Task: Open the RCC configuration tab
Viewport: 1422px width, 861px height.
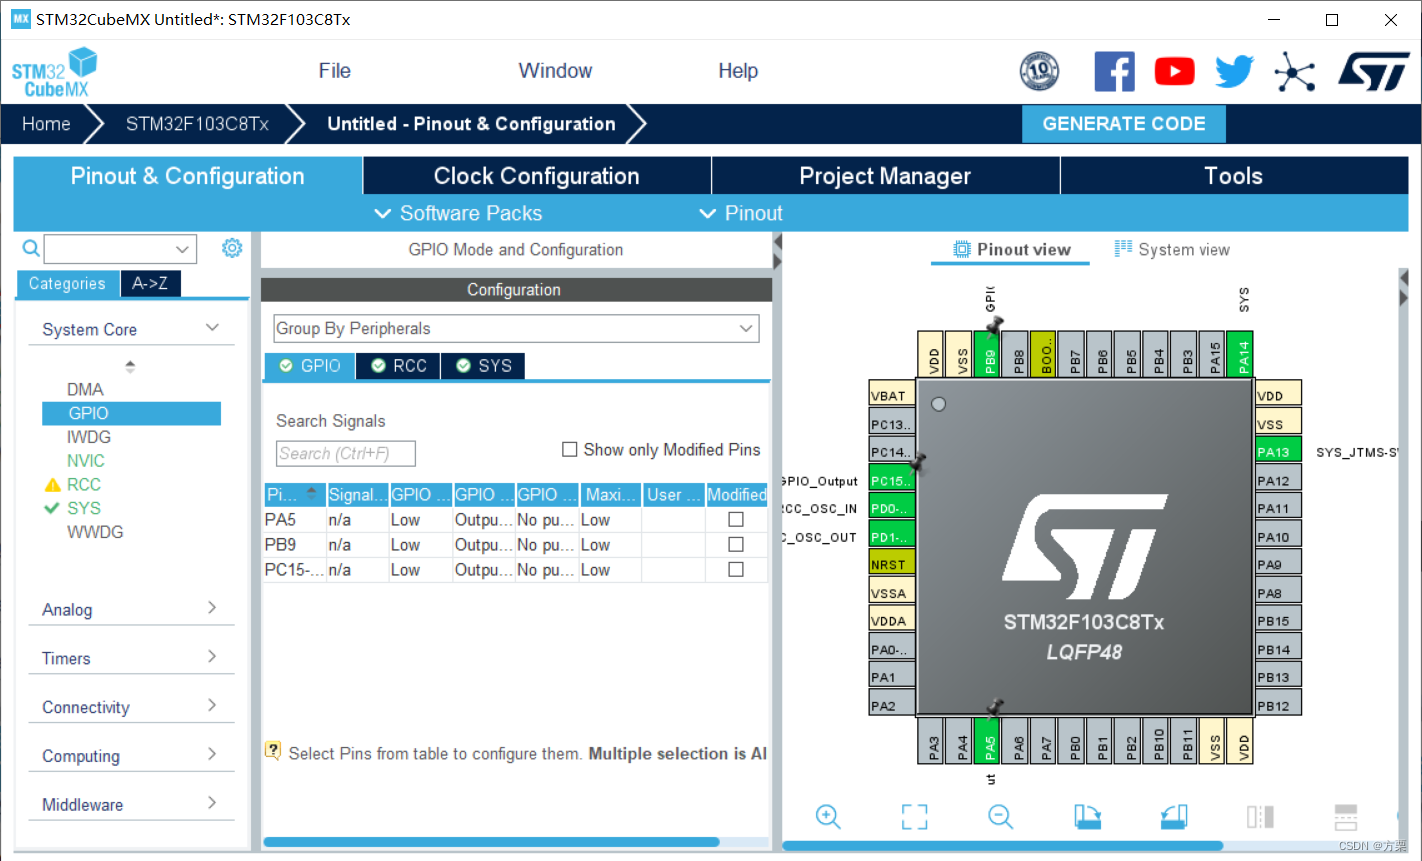Action: [x=399, y=366]
